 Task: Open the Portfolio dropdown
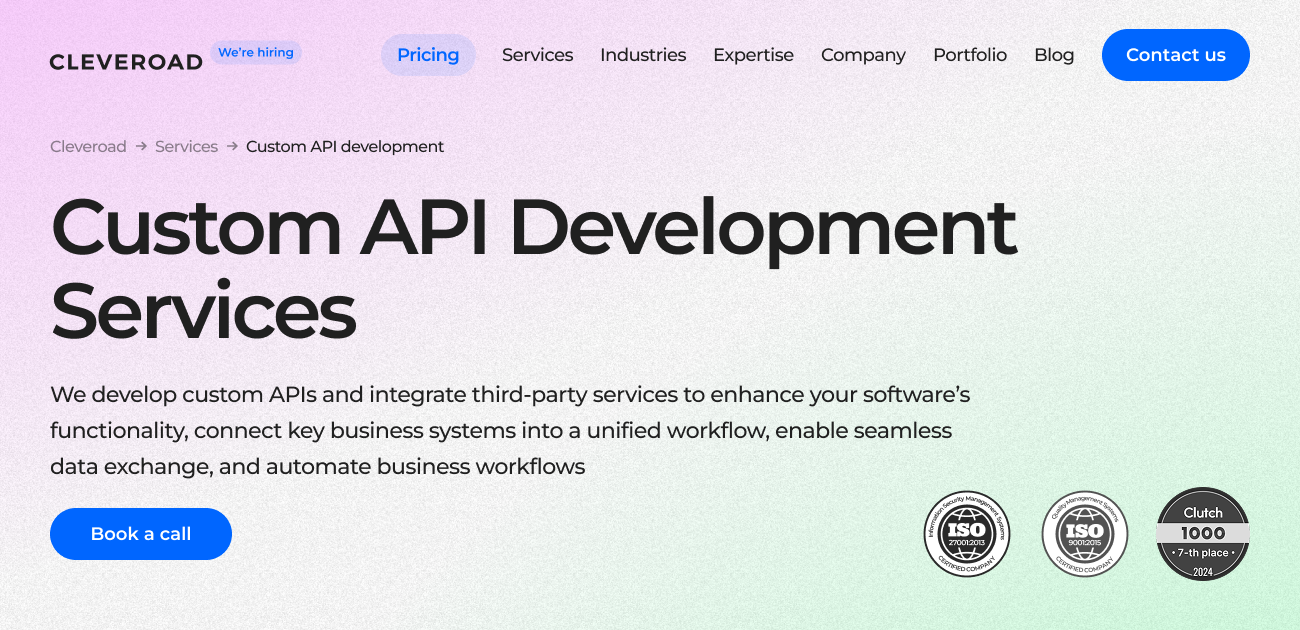970,55
